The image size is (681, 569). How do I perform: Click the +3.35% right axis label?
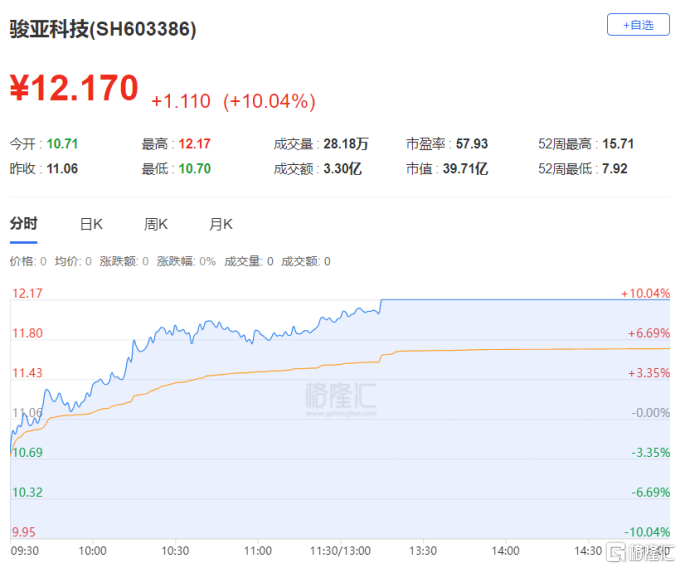649,373
